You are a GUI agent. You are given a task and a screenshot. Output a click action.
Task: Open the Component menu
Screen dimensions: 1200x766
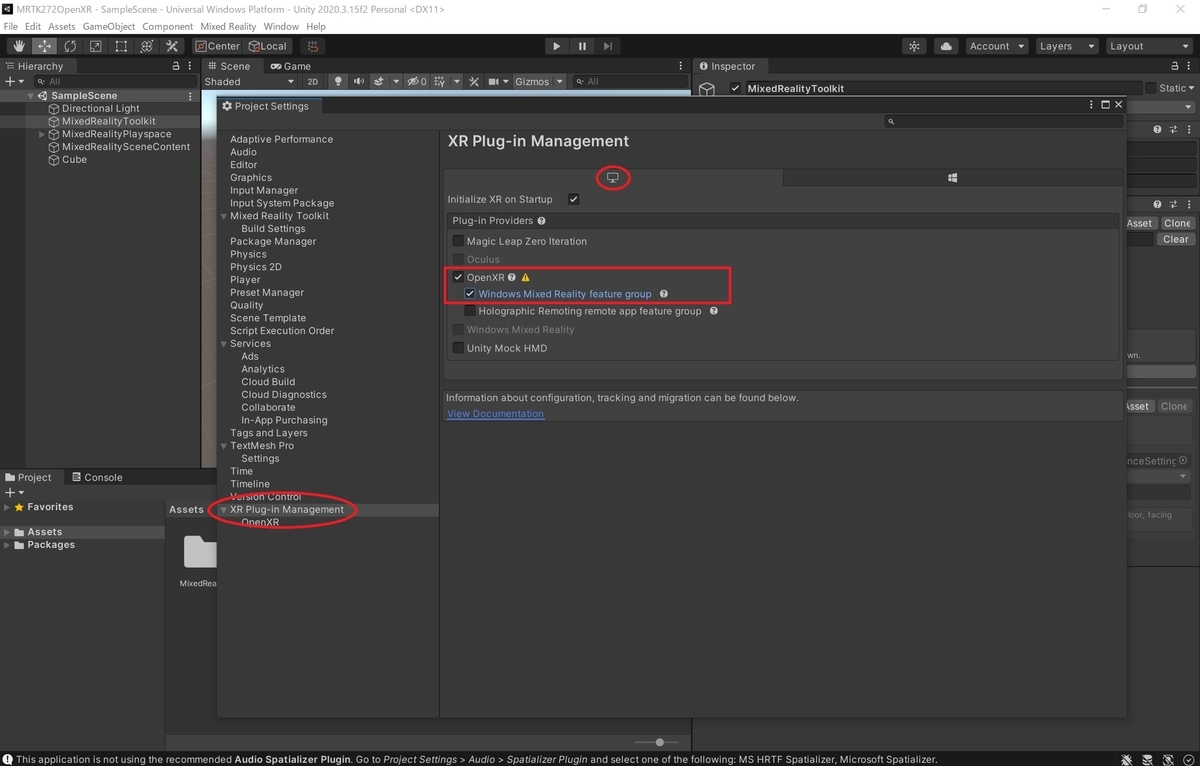168,26
